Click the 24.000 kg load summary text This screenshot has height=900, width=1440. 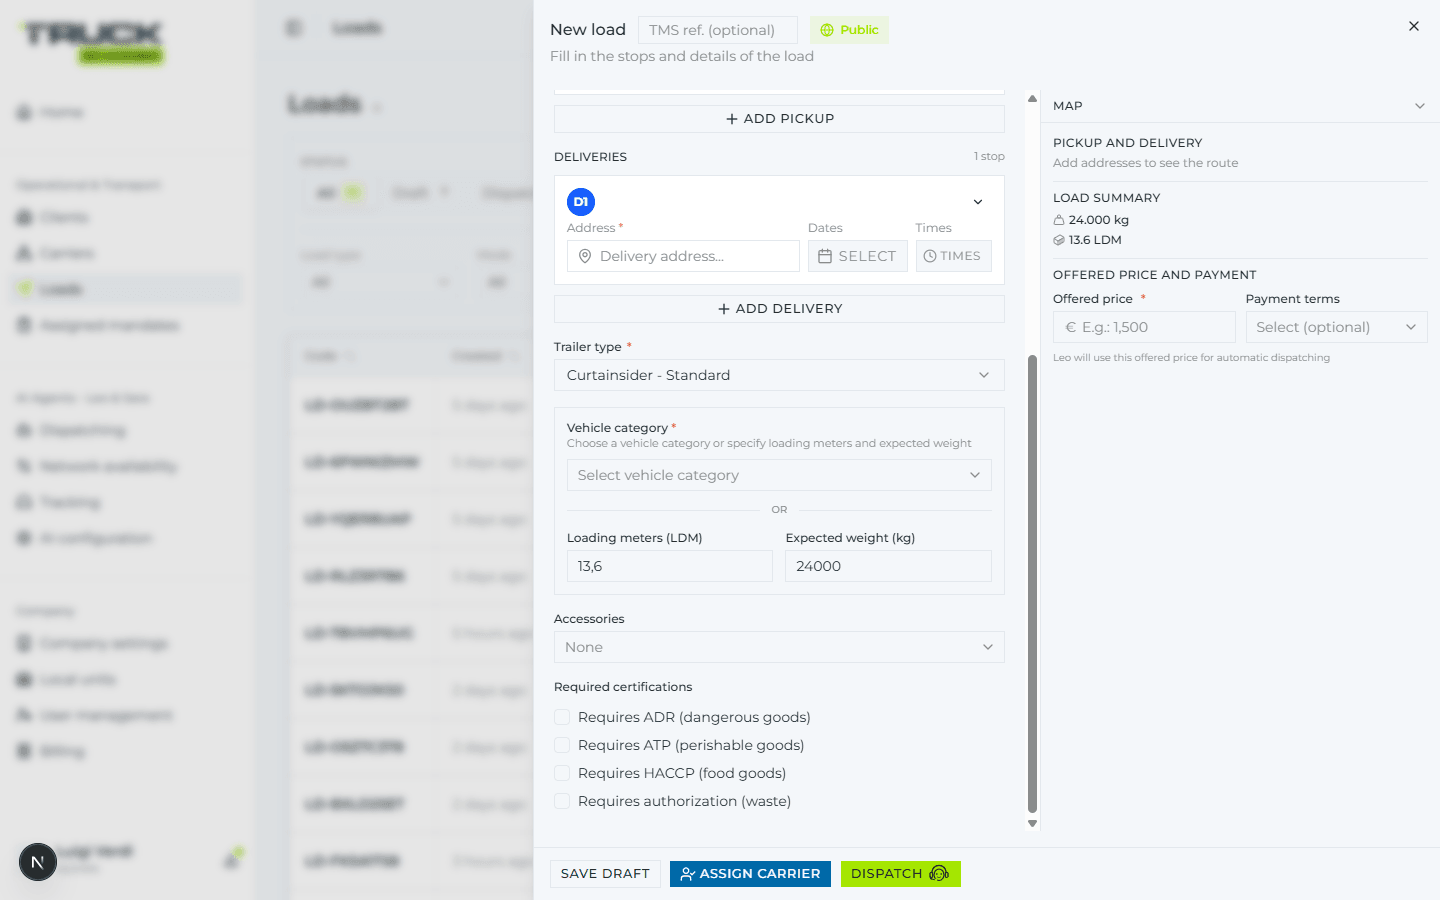coord(1098,220)
